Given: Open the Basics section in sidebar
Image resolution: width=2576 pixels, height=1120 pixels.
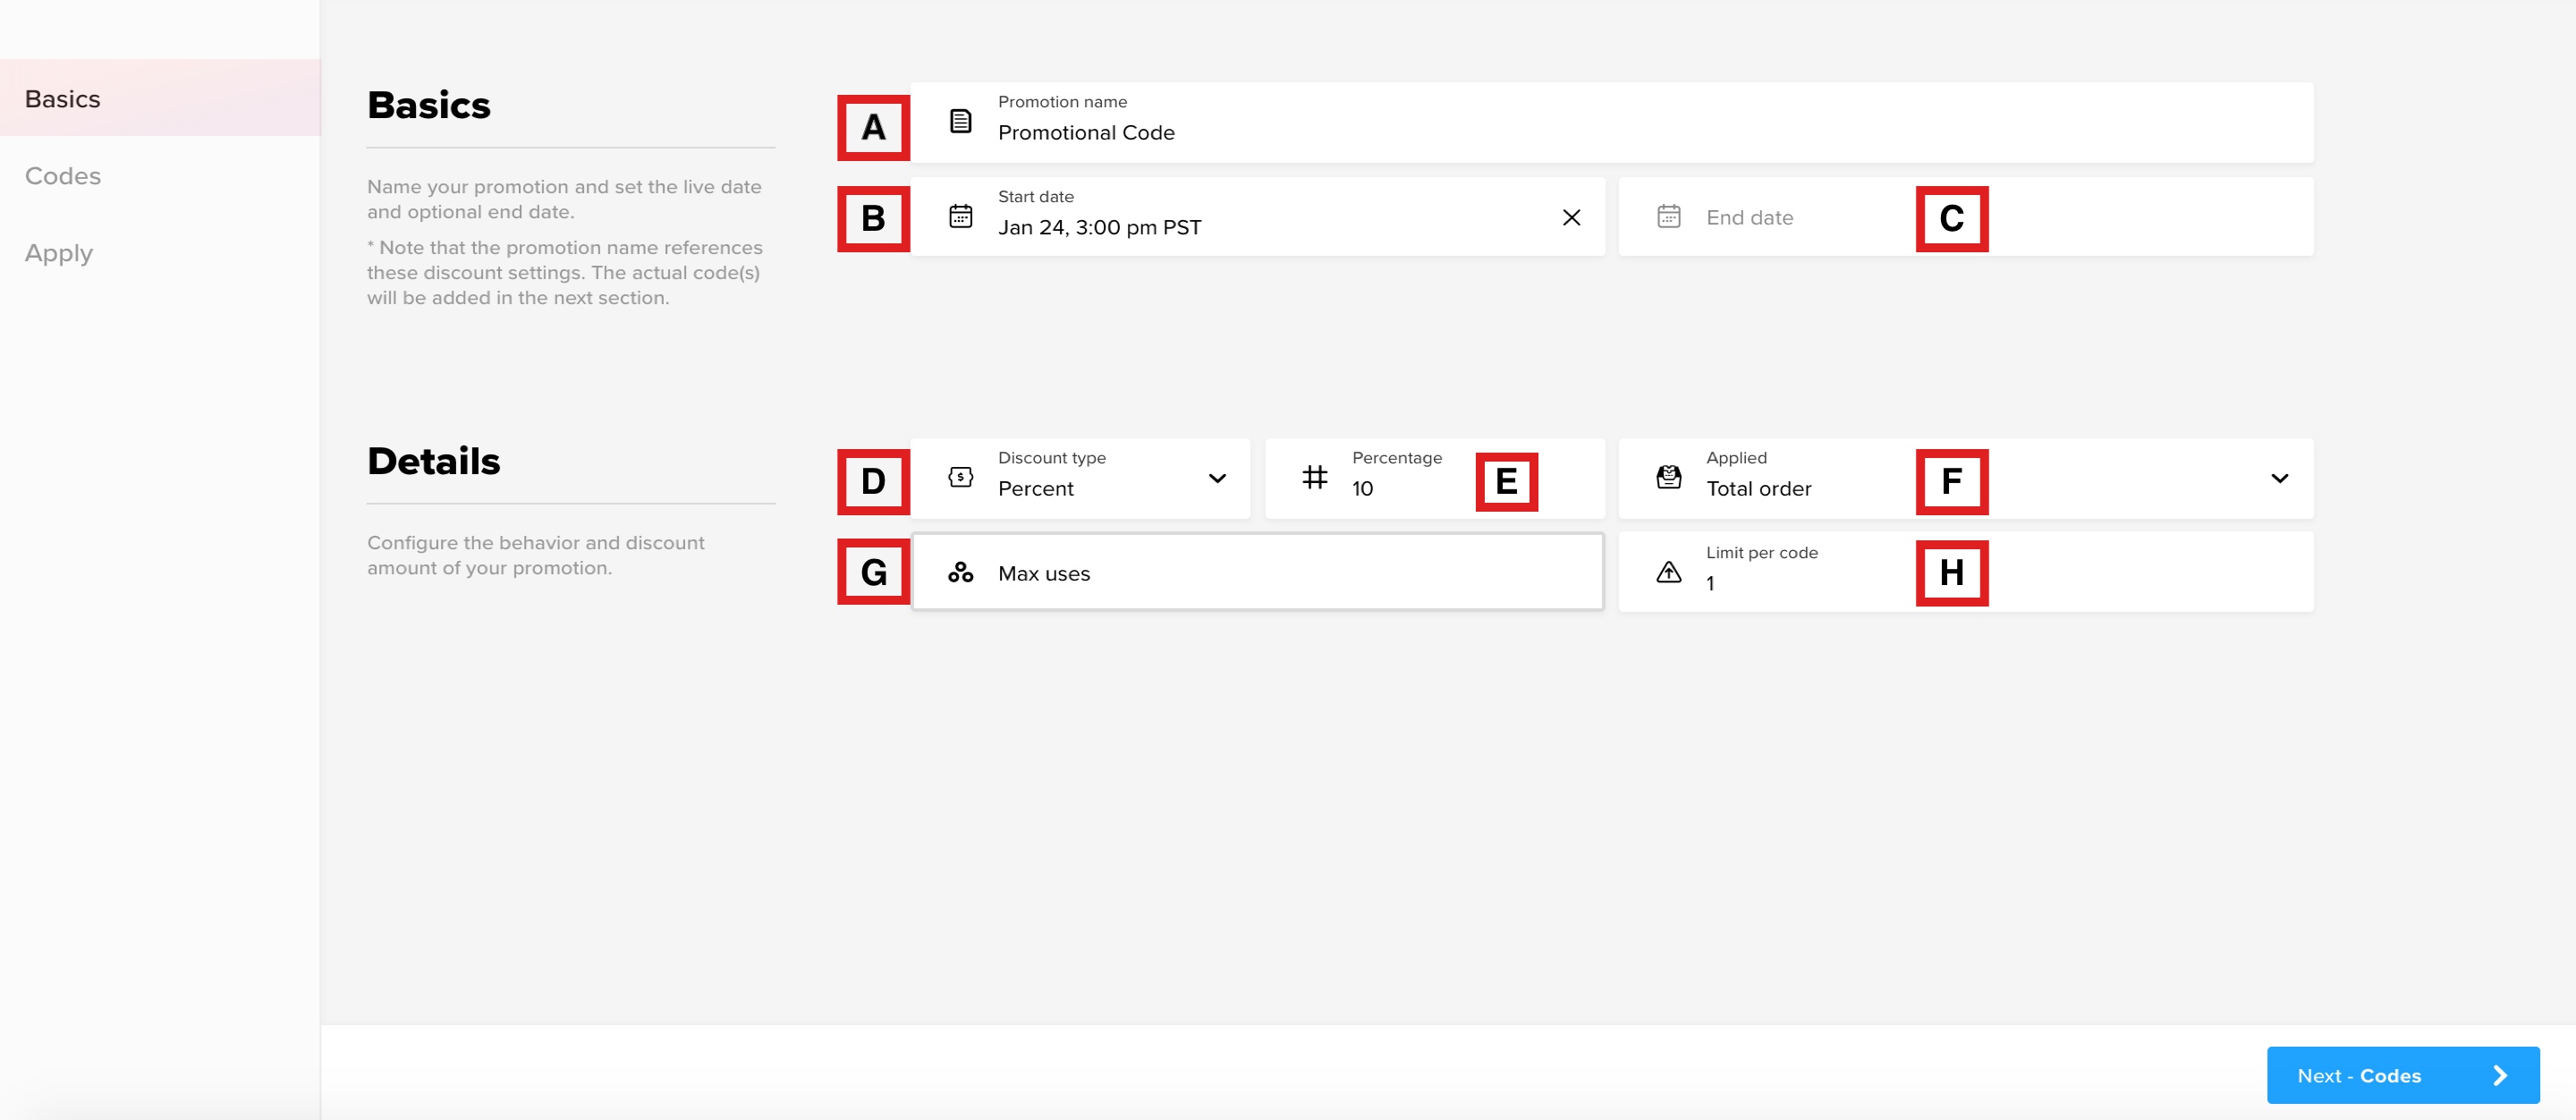Looking at the screenshot, I should pos(160,98).
